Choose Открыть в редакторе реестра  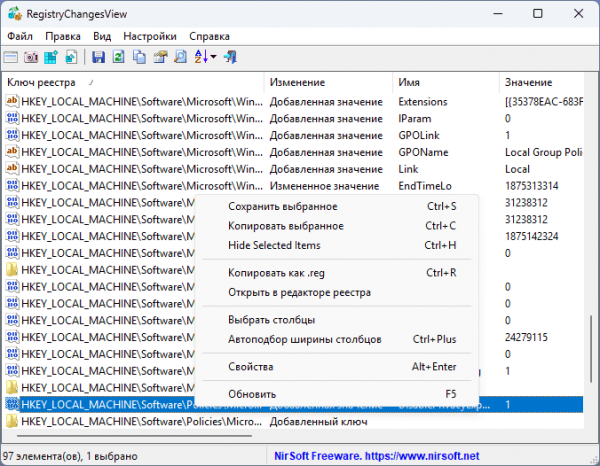337,293
